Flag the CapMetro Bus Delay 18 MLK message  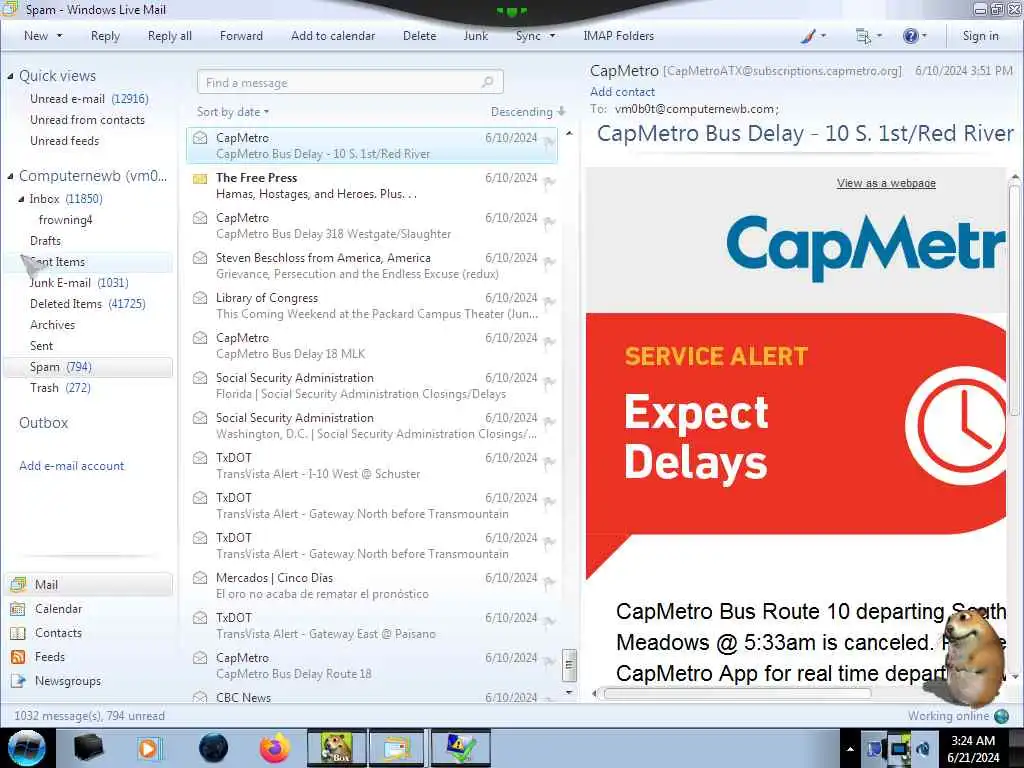pyautogui.click(x=549, y=342)
